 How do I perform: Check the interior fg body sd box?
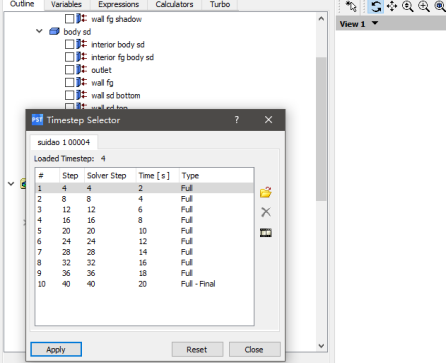(x=69, y=57)
